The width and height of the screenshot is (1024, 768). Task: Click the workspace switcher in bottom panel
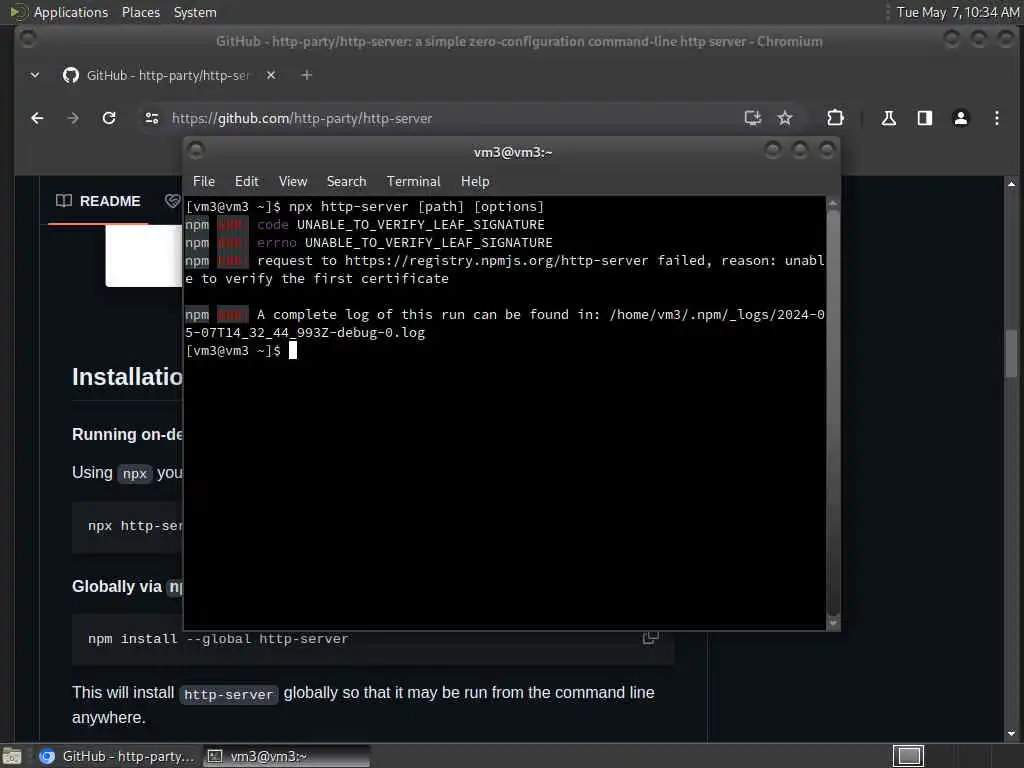coord(908,756)
